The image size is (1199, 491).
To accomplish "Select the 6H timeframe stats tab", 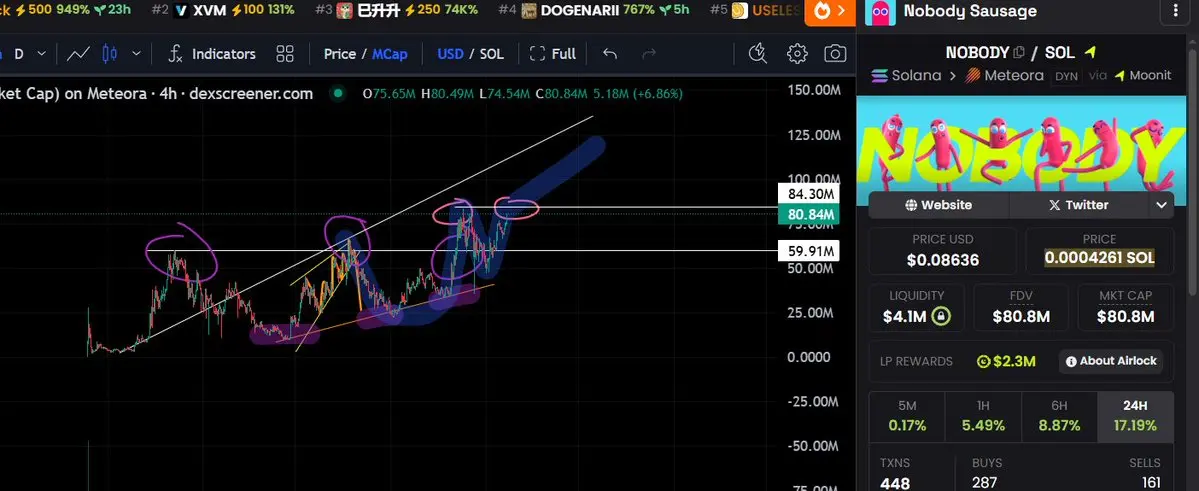I will (1059, 416).
